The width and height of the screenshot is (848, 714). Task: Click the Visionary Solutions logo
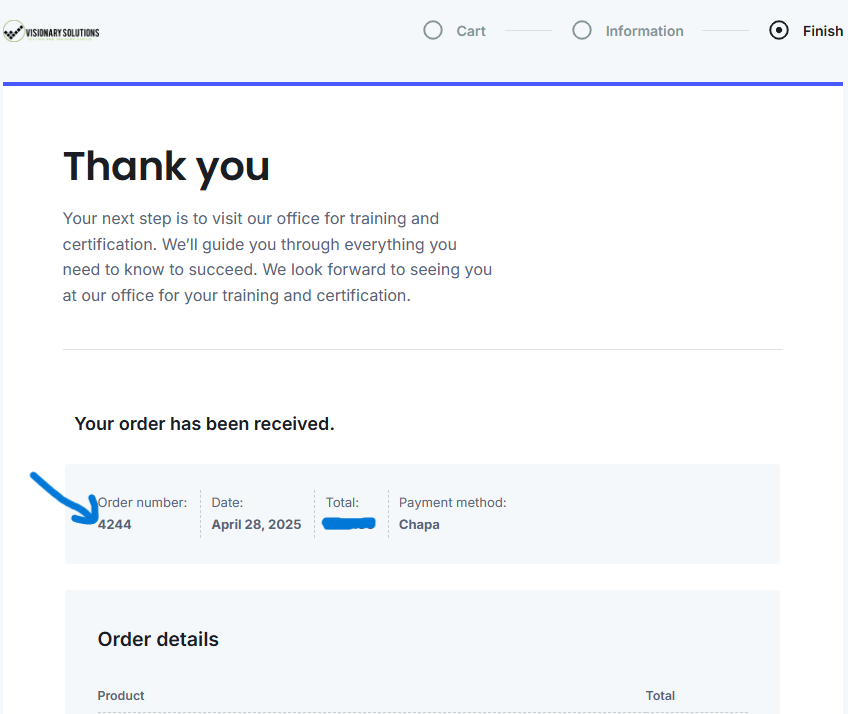[x=51, y=32]
